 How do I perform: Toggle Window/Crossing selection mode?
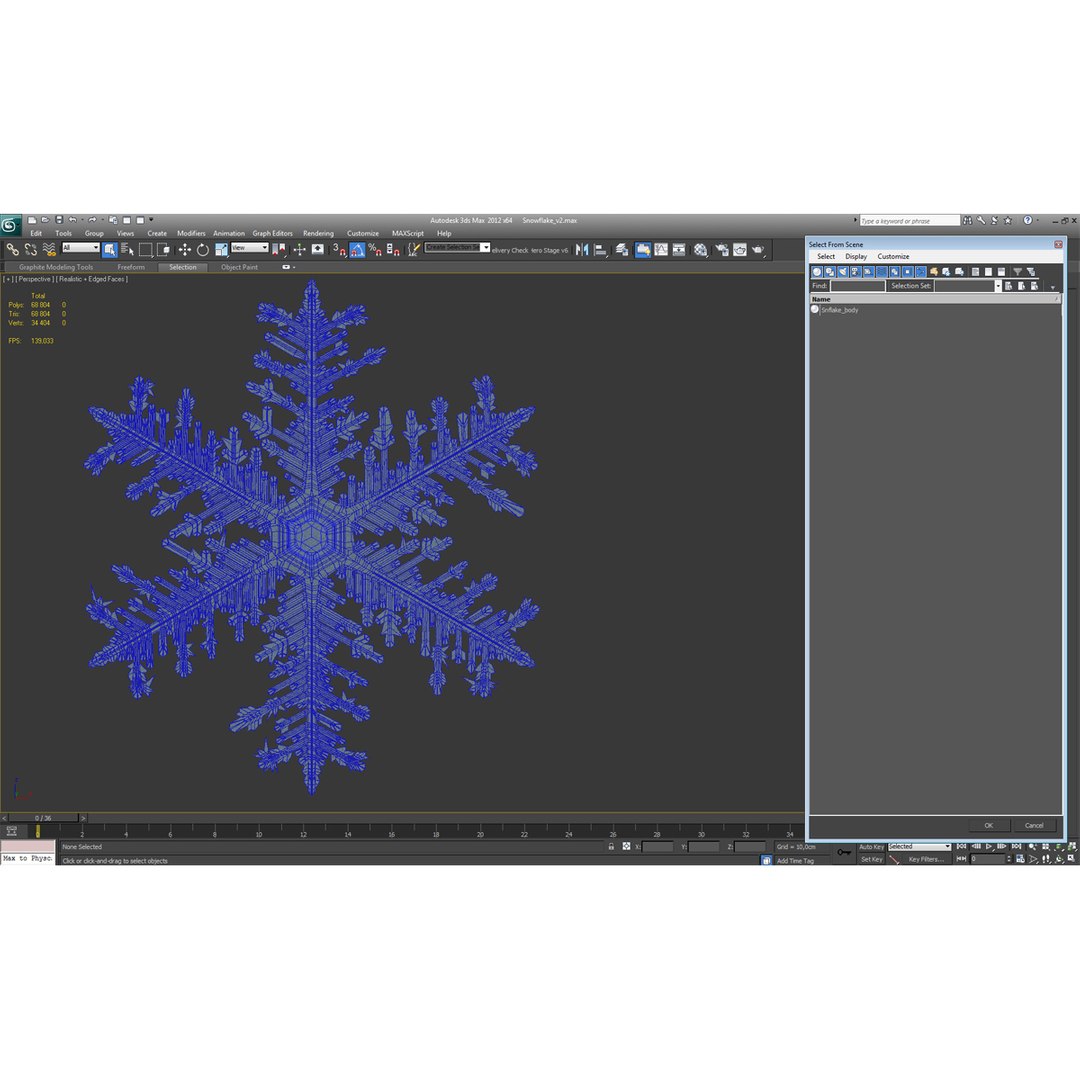click(163, 249)
